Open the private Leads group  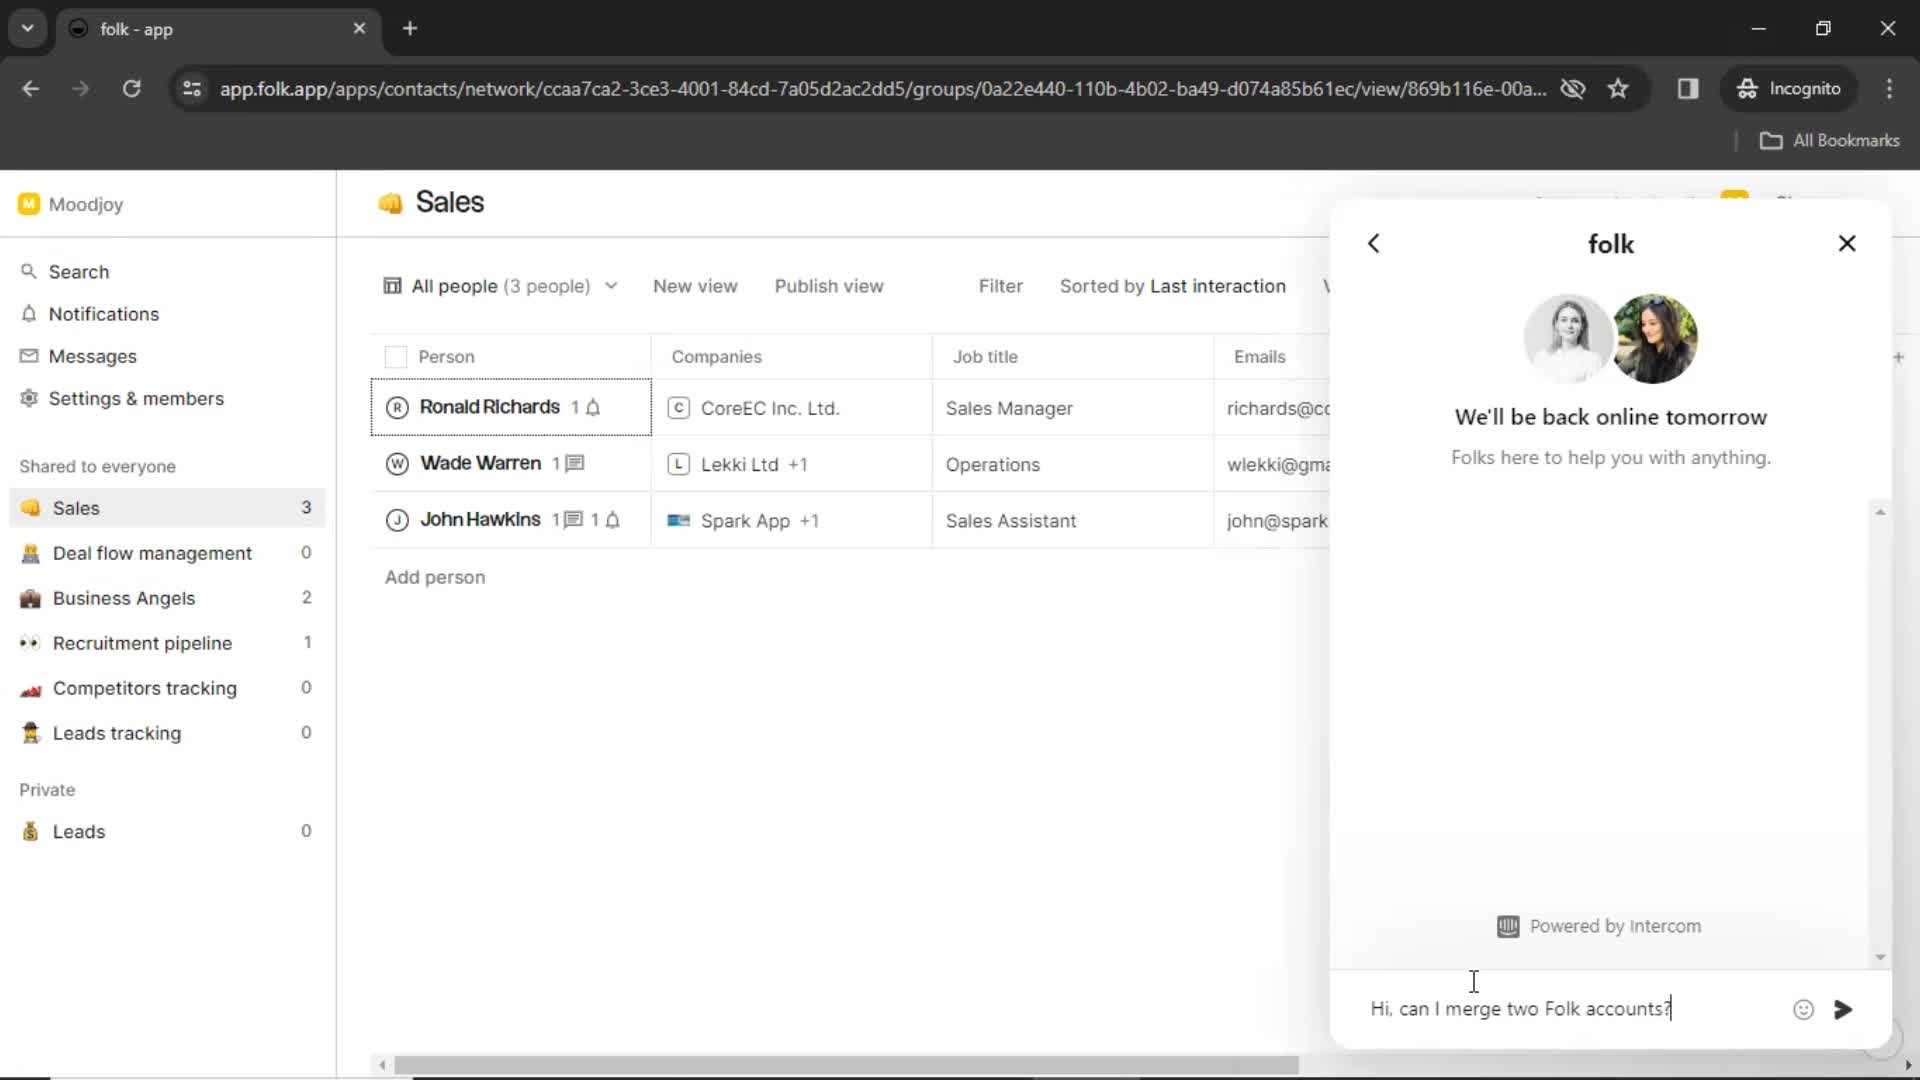click(167, 831)
